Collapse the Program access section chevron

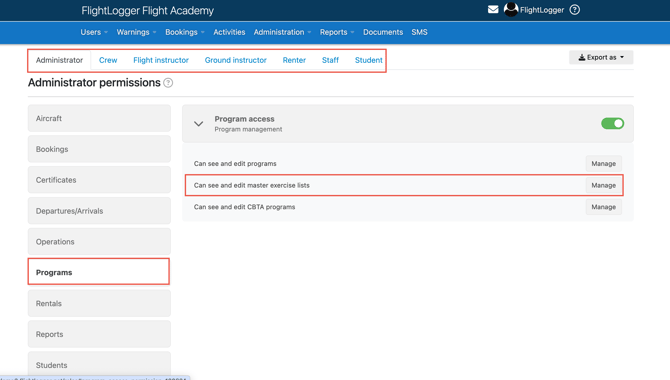click(198, 124)
